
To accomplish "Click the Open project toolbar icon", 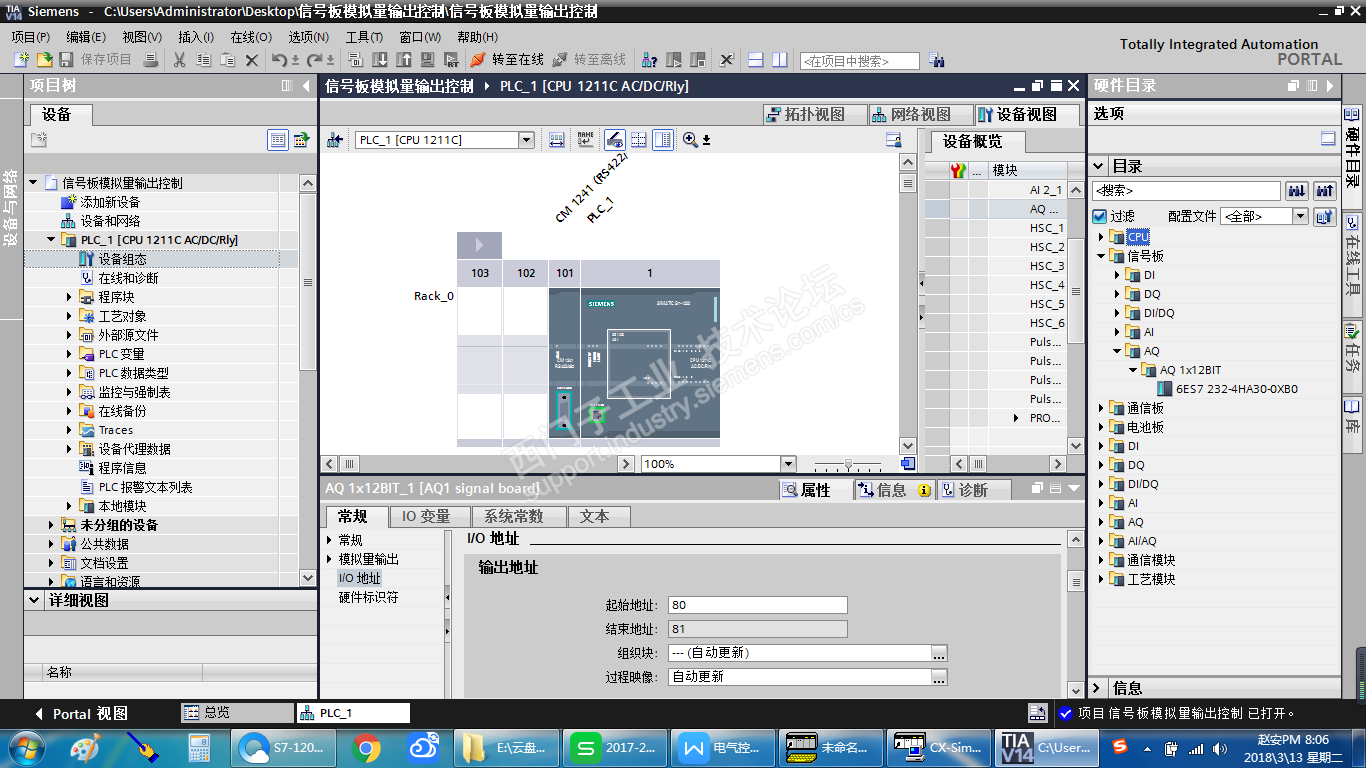I will 44,60.
